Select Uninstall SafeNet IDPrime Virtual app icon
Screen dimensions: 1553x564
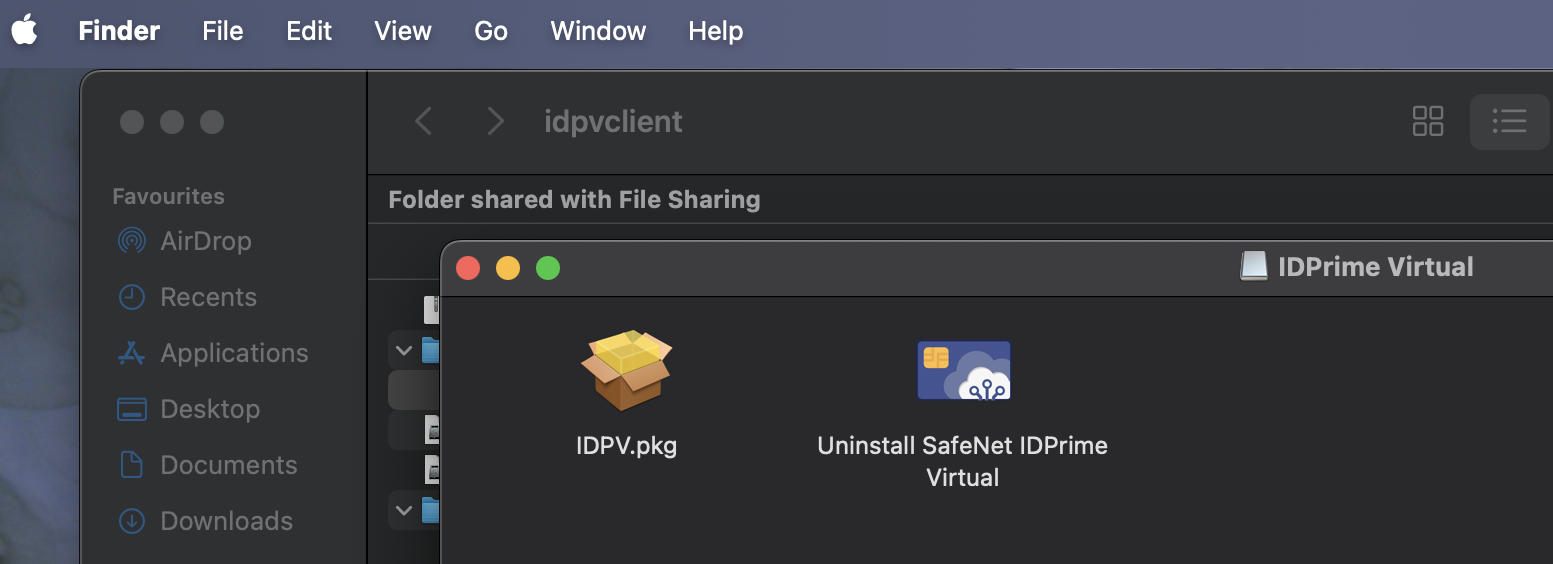[964, 370]
